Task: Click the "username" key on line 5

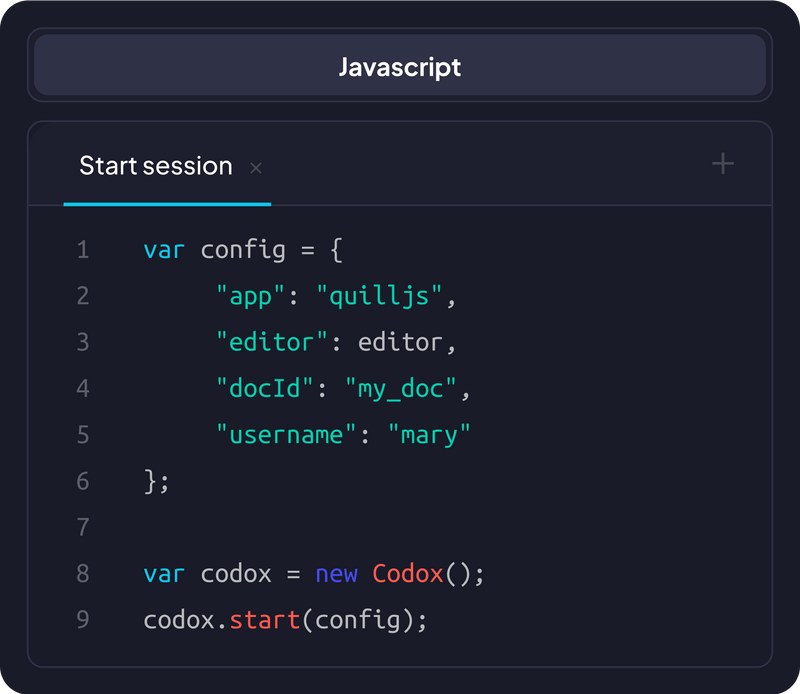Action: pyautogui.click(x=286, y=435)
